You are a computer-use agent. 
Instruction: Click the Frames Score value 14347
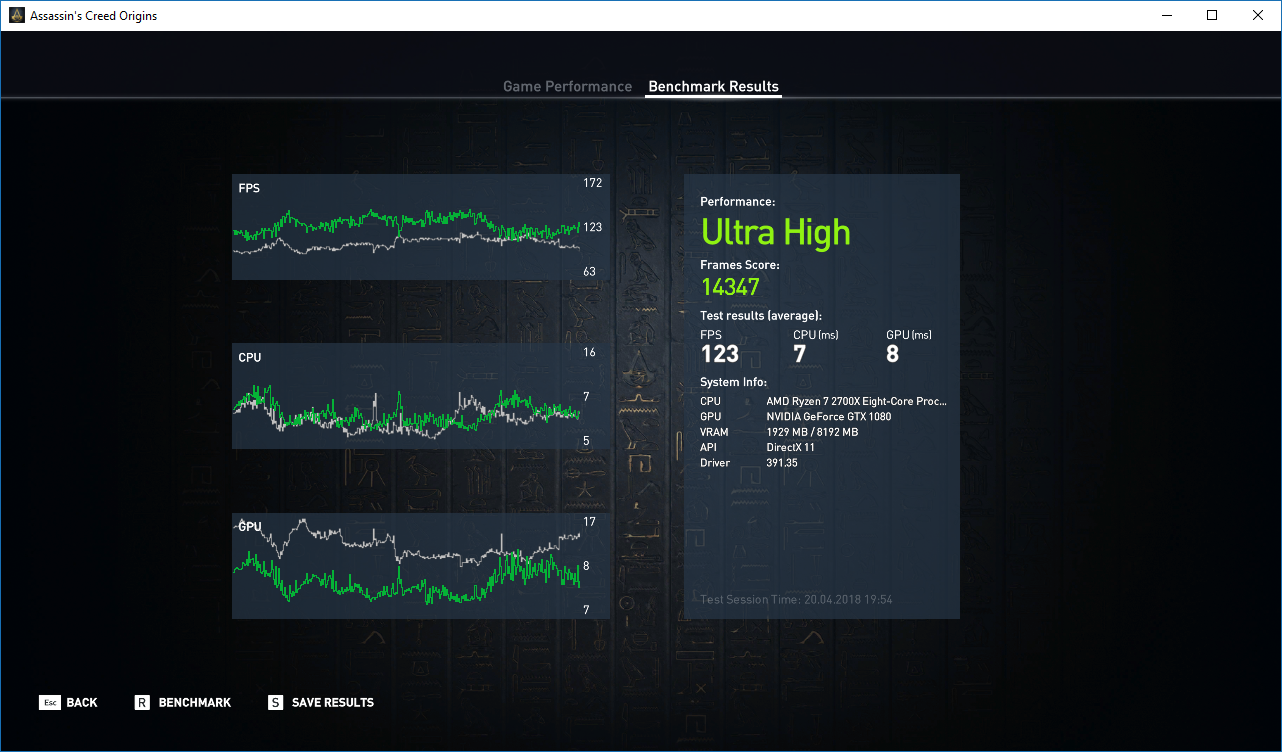point(730,287)
